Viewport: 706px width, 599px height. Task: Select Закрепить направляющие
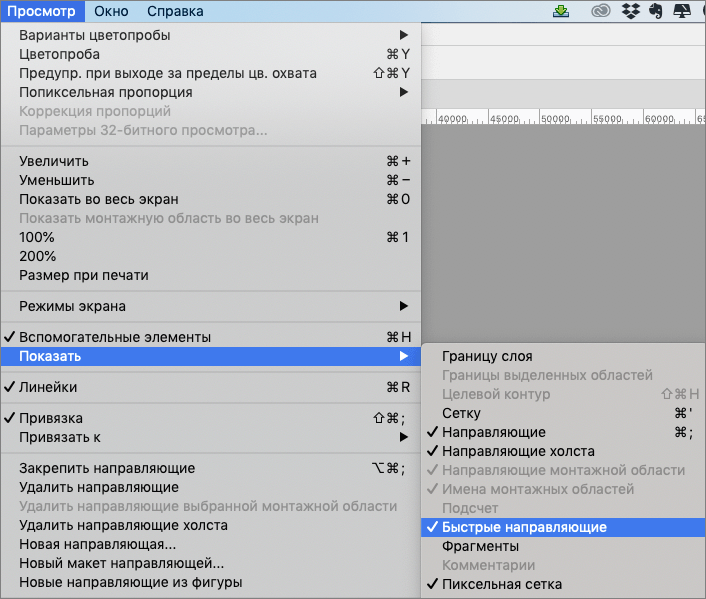click(211, 468)
